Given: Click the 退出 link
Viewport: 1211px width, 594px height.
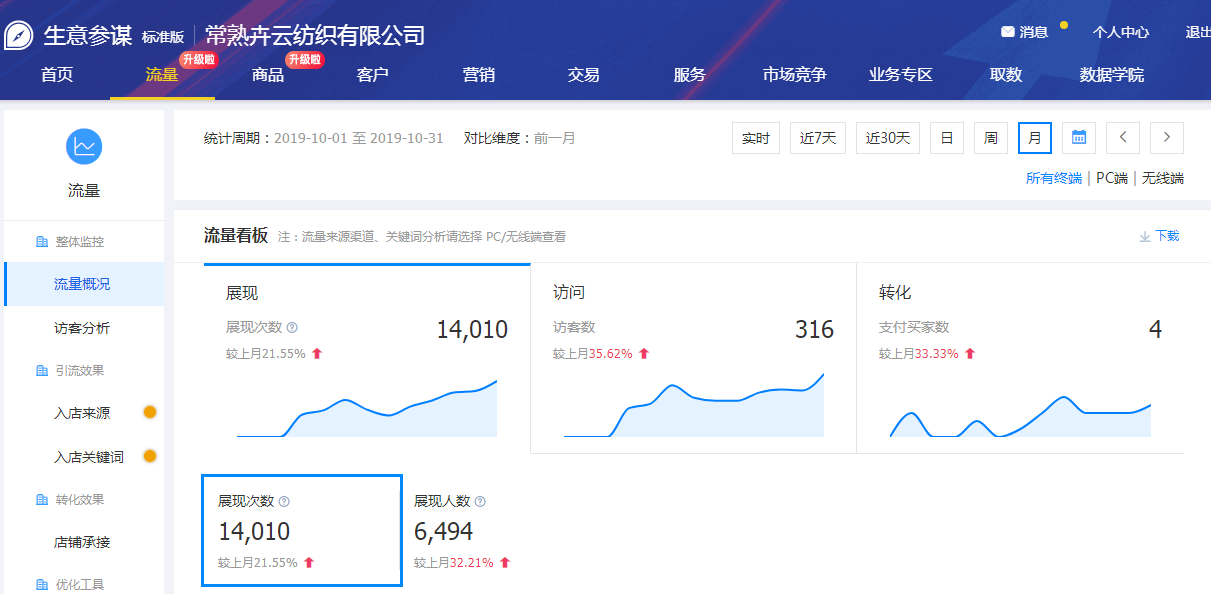Looking at the screenshot, I should (1198, 32).
